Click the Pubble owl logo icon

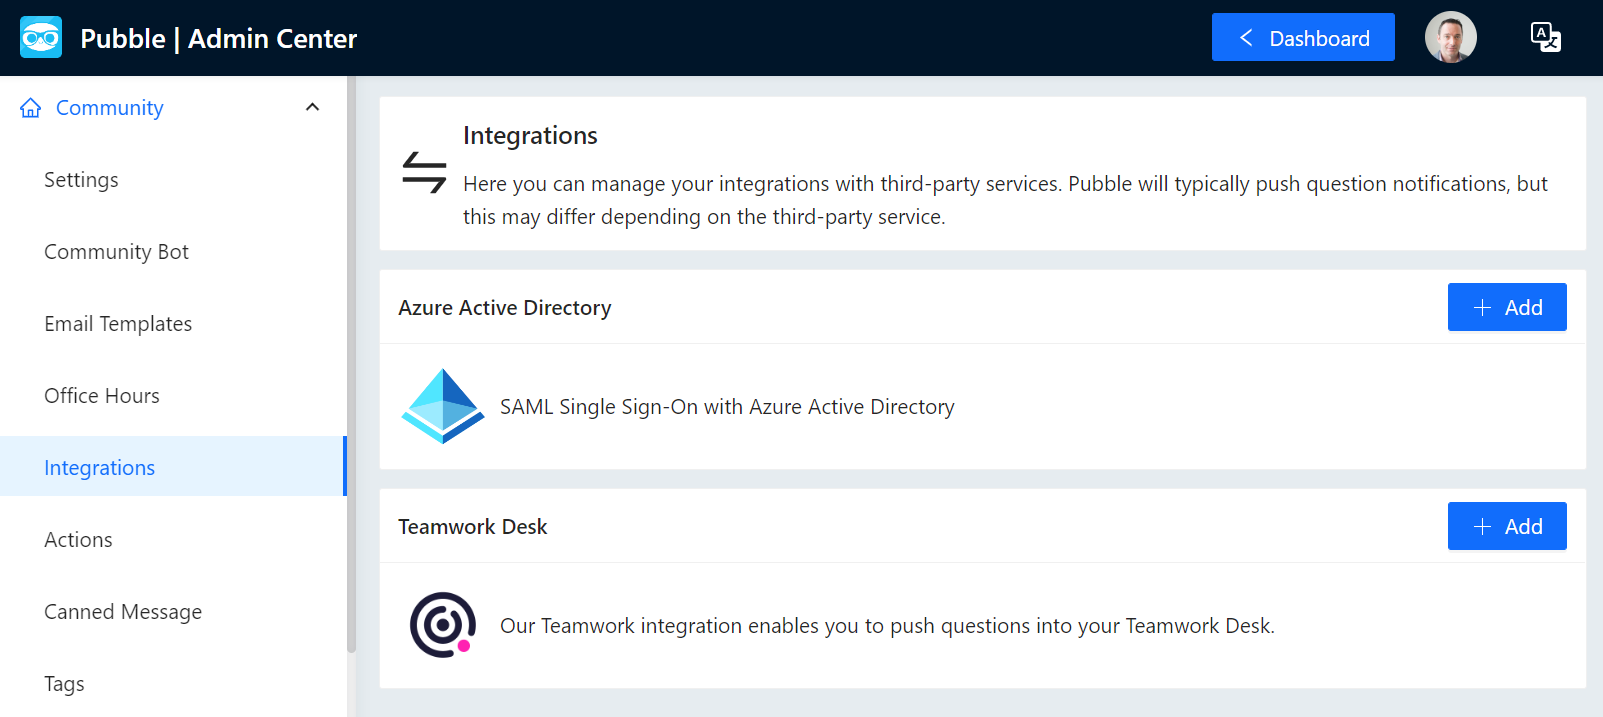41,38
